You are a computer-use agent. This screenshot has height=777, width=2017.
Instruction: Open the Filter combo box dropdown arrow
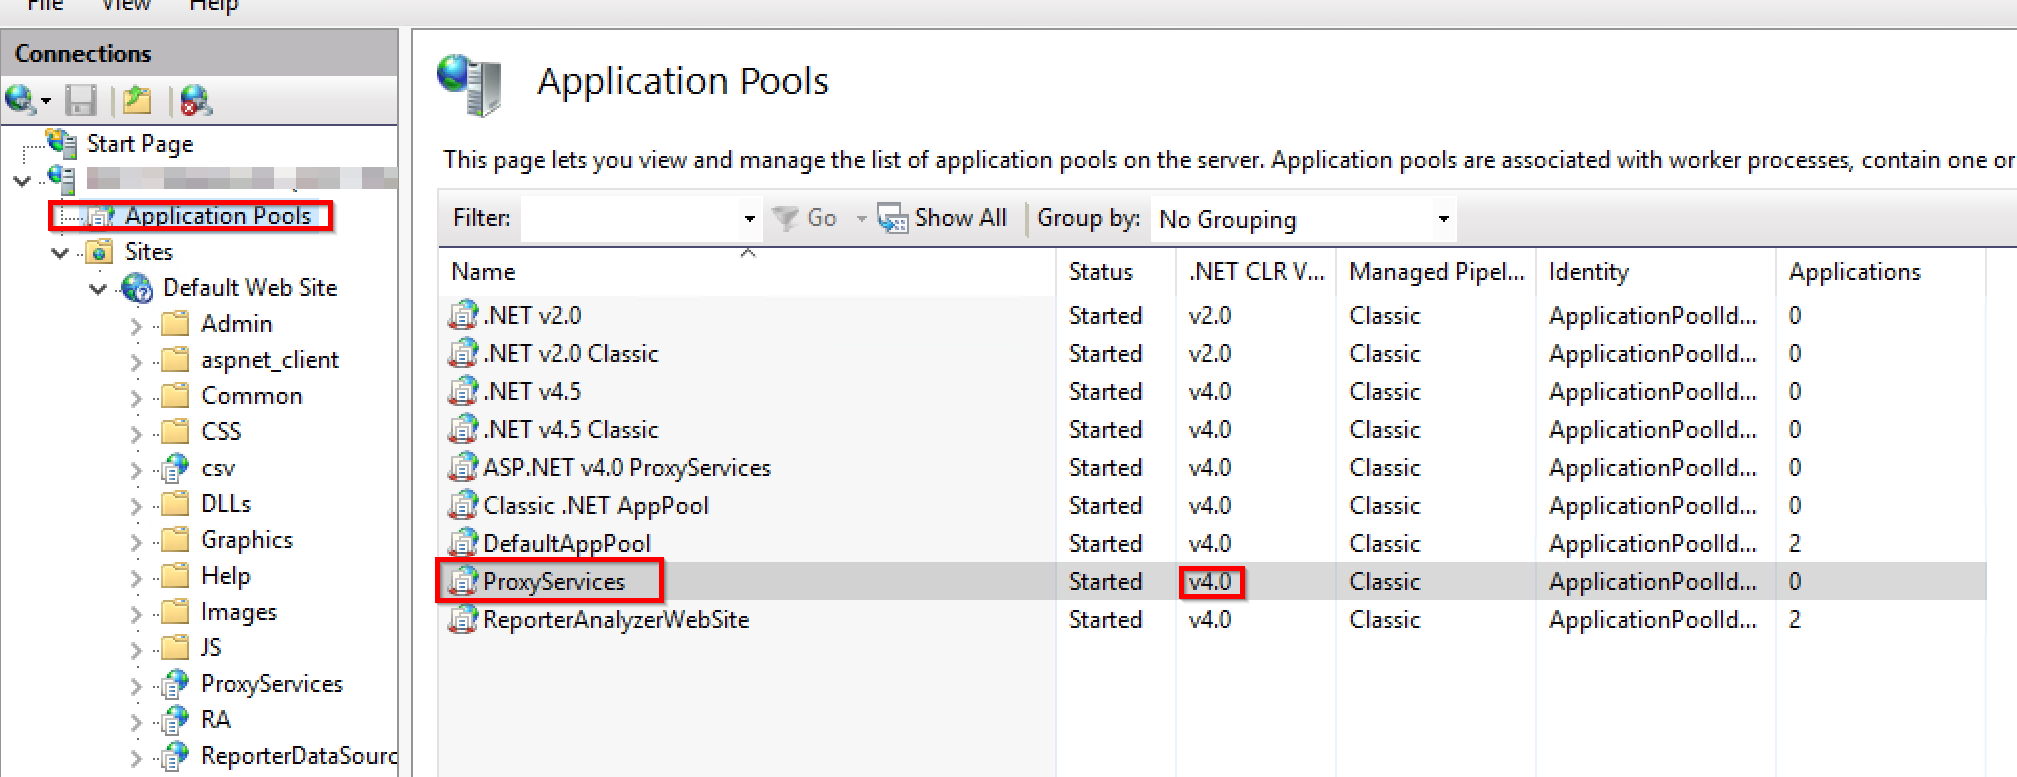click(749, 219)
